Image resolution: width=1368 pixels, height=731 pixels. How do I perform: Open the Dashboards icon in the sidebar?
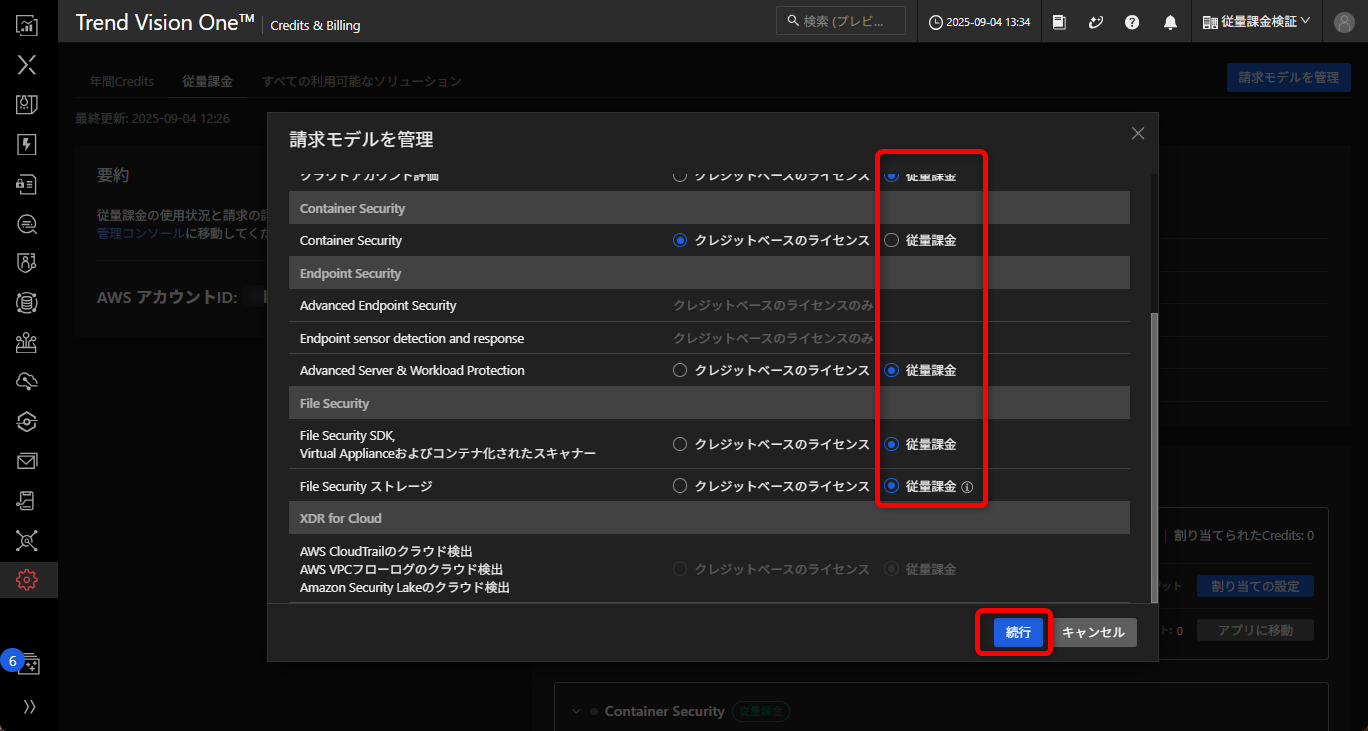click(x=27, y=25)
